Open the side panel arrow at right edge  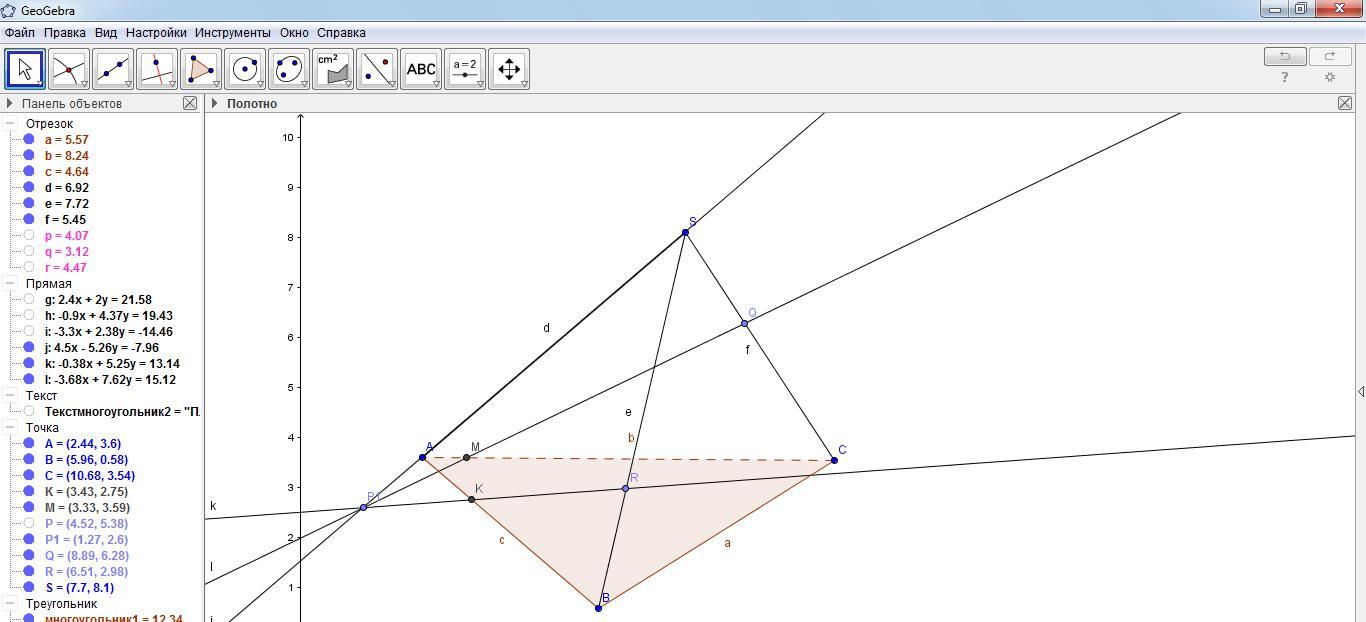click(1360, 391)
